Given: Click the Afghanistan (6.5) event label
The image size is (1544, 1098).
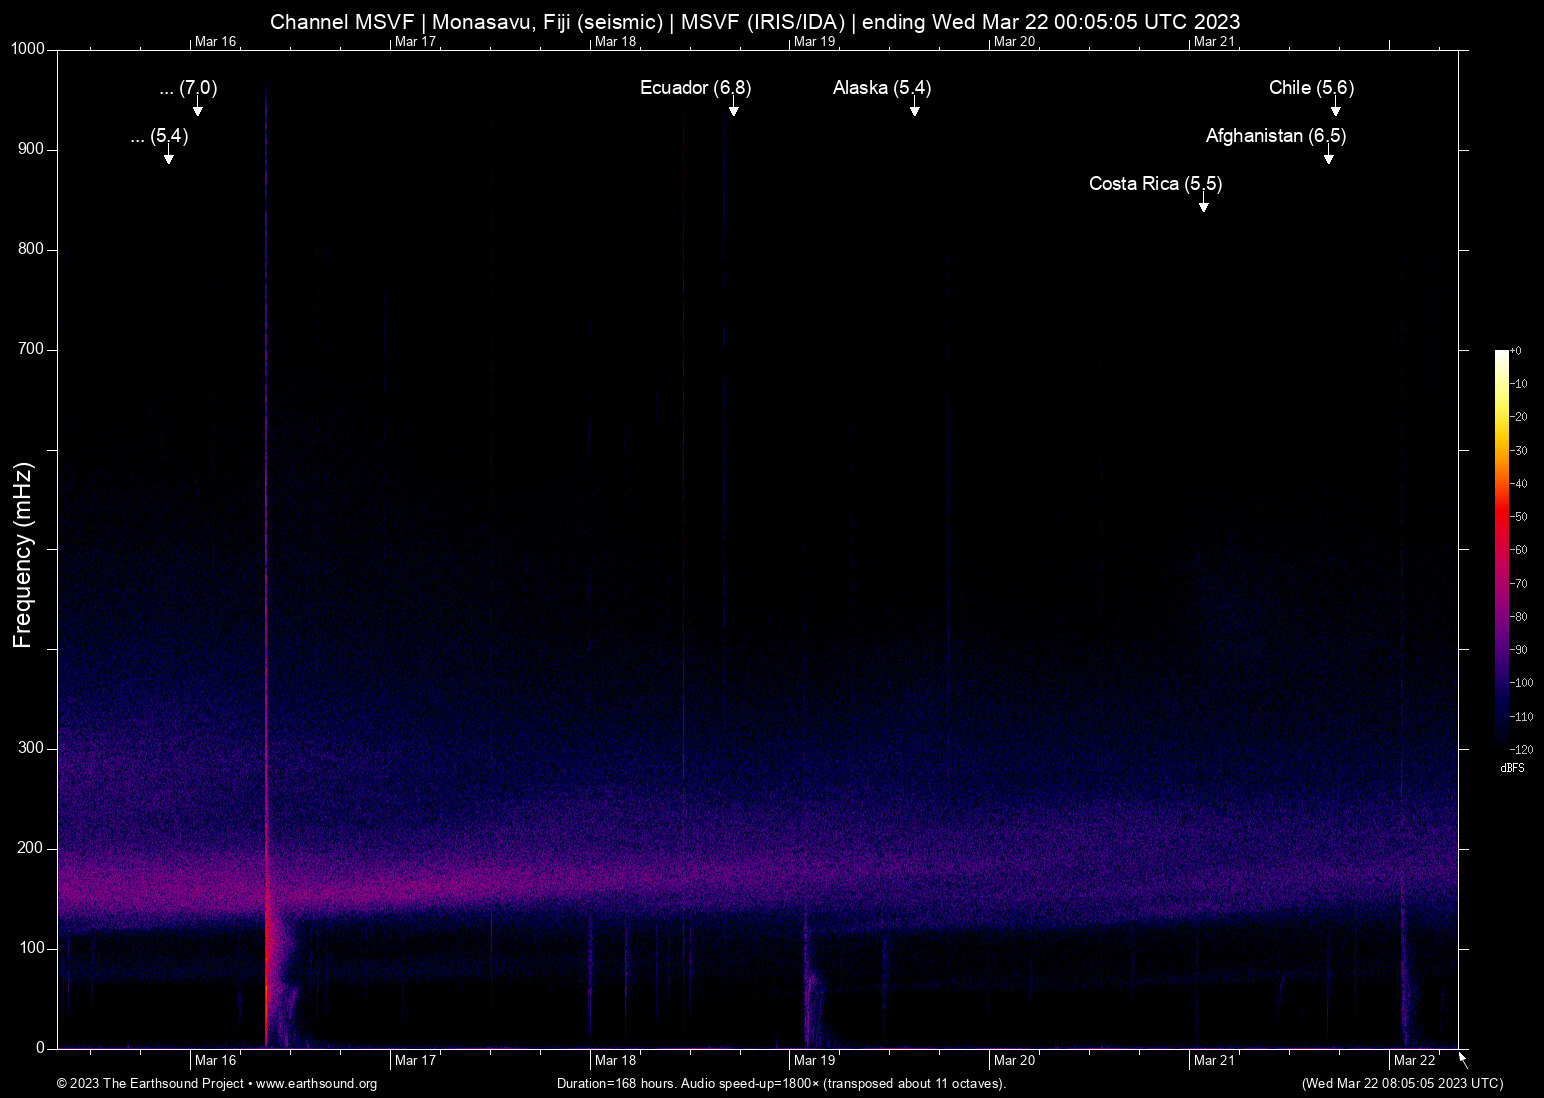Looking at the screenshot, I should tap(1275, 136).
